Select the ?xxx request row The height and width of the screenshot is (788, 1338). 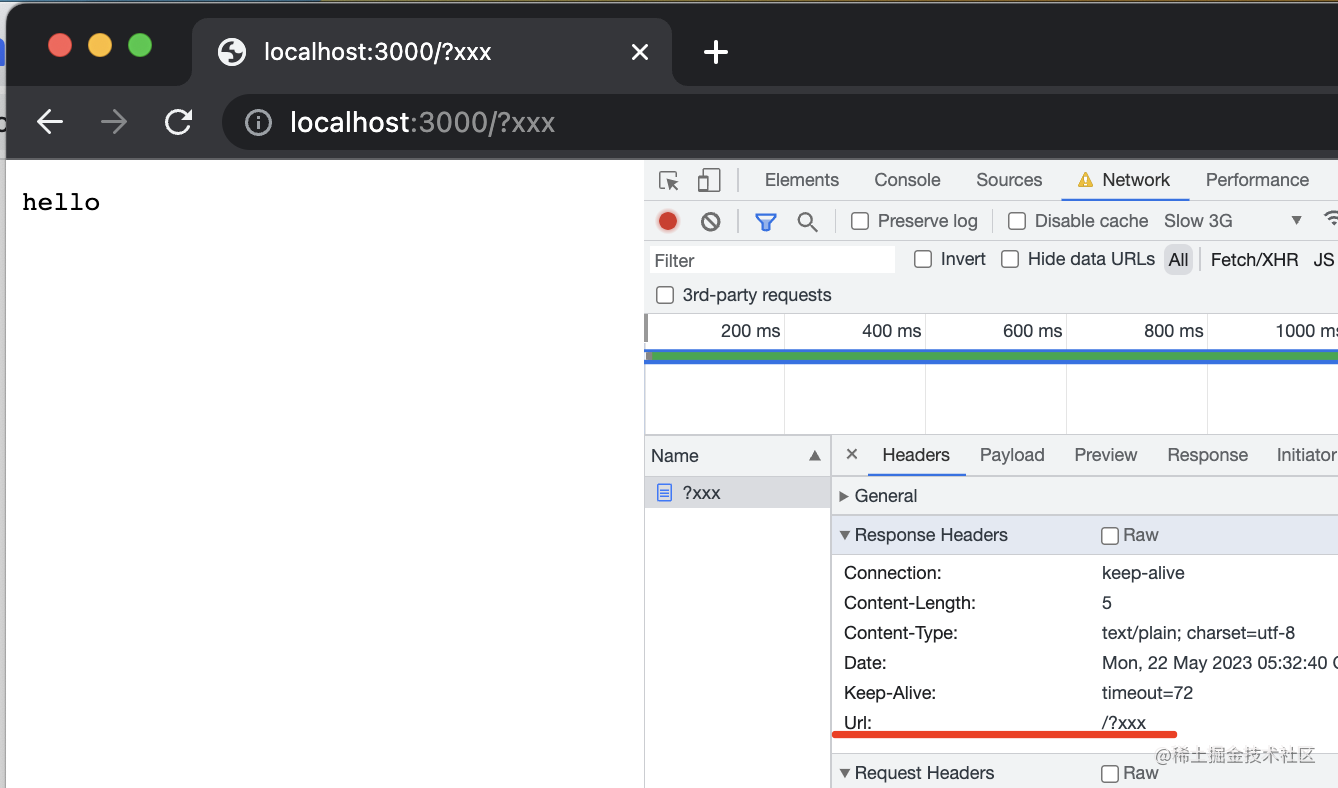point(737,493)
